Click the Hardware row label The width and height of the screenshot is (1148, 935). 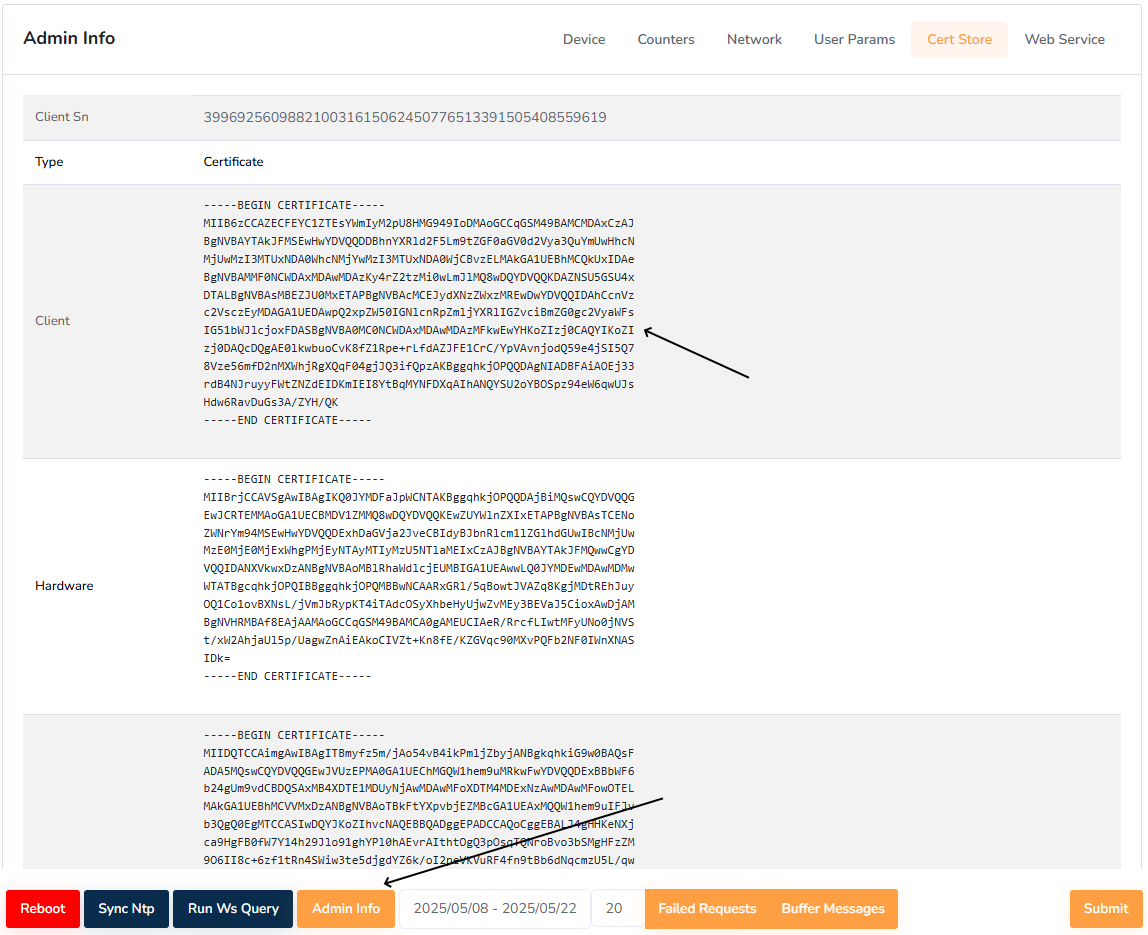64,586
